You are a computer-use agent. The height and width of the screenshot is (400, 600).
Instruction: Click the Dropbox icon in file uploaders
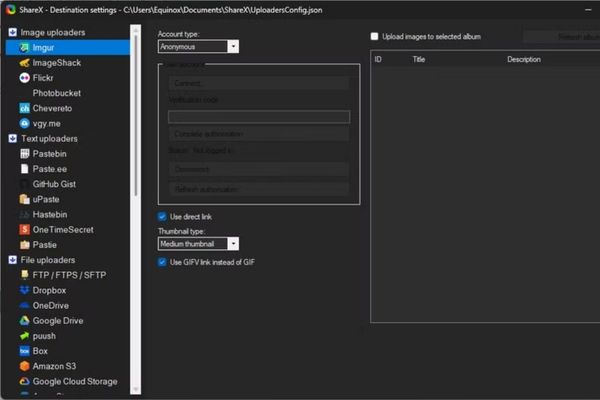[x=25, y=290]
